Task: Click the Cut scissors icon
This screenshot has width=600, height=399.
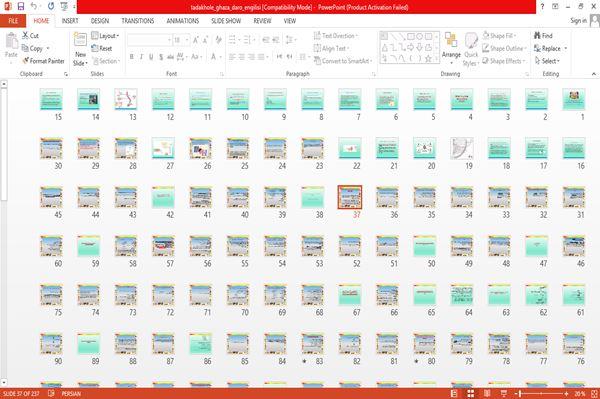Action: click(25, 36)
